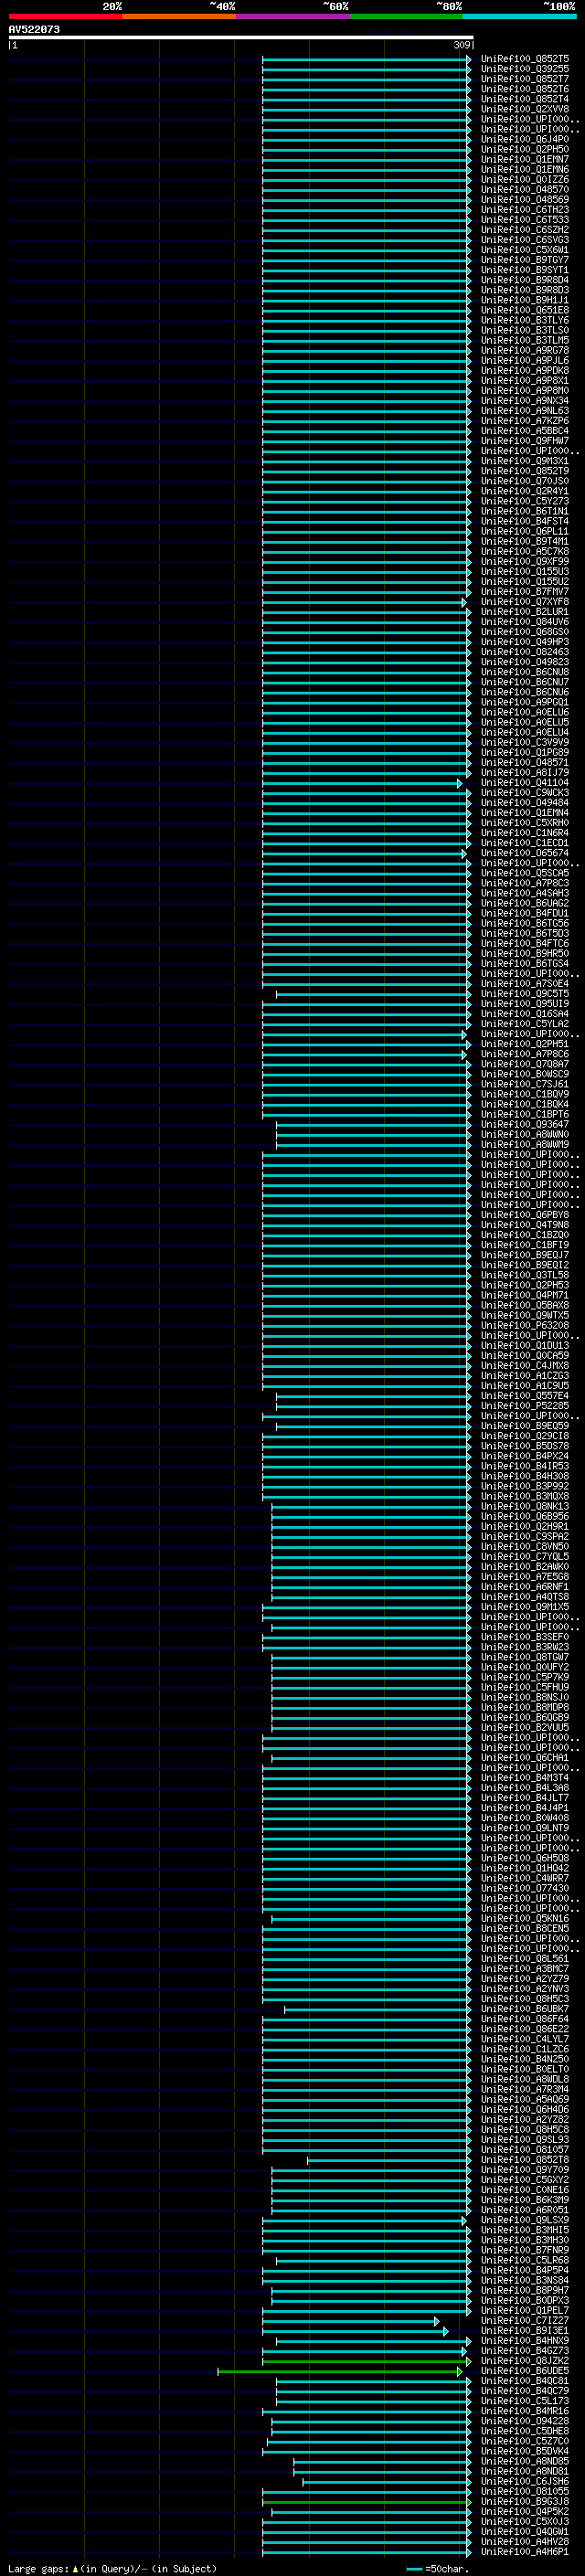Viewport: 585px width, 2576px height.
Task: Click hit UniRef100_Q70JS0
Action: pyautogui.click(x=524, y=482)
